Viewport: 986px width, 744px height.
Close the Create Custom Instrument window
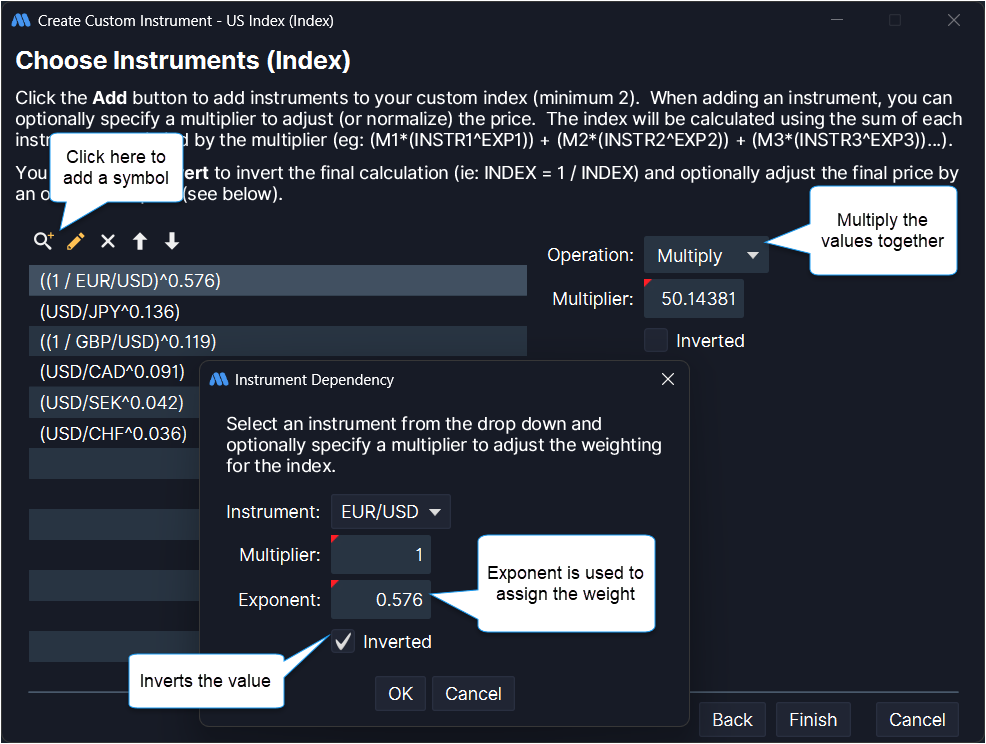(x=953, y=20)
